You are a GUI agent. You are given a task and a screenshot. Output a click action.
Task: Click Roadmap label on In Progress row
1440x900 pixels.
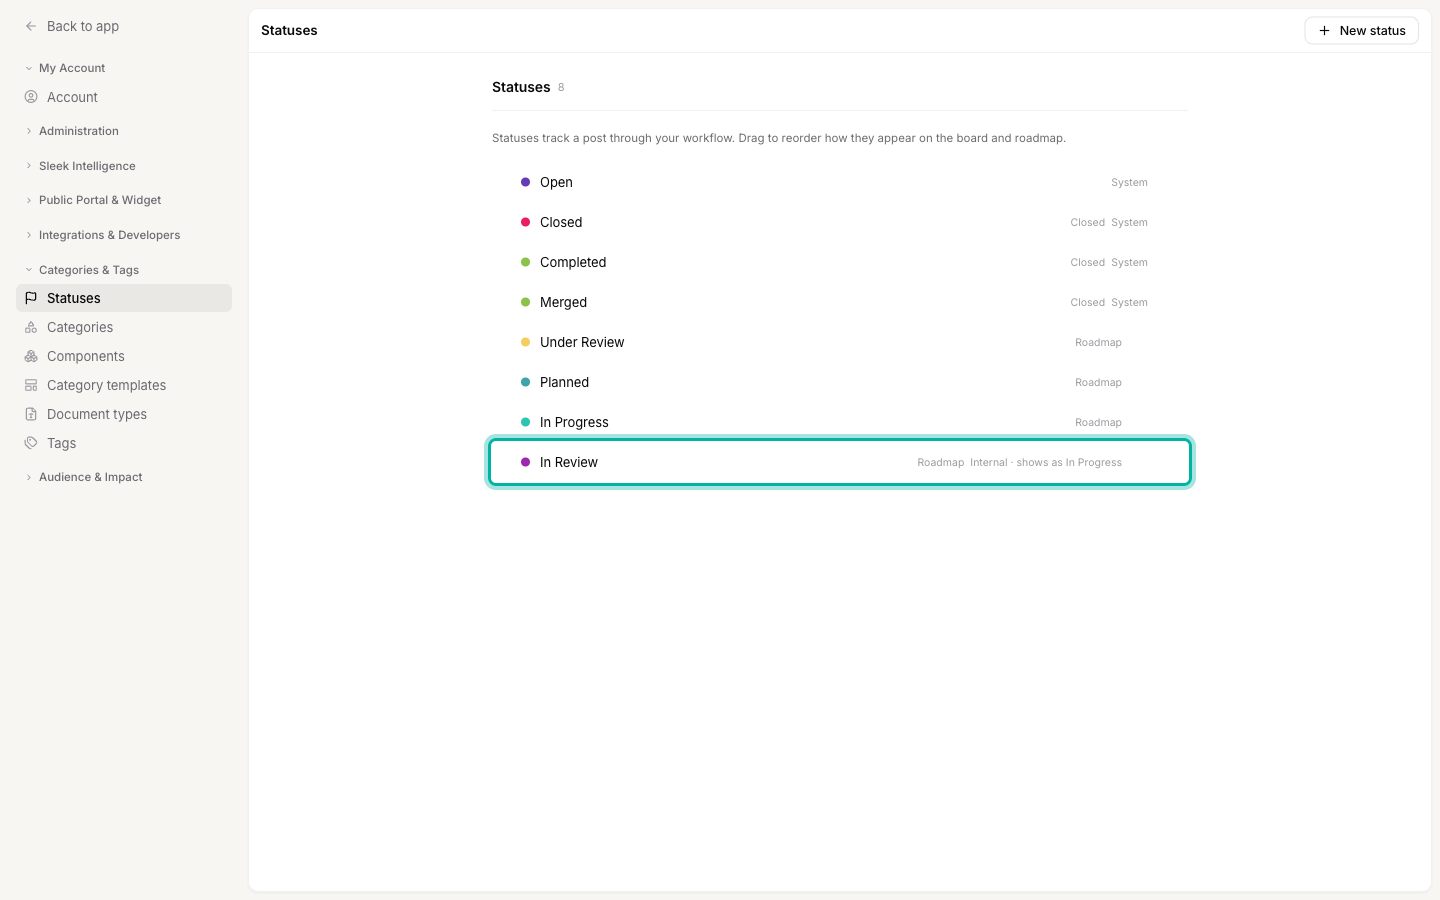point(1098,422)
